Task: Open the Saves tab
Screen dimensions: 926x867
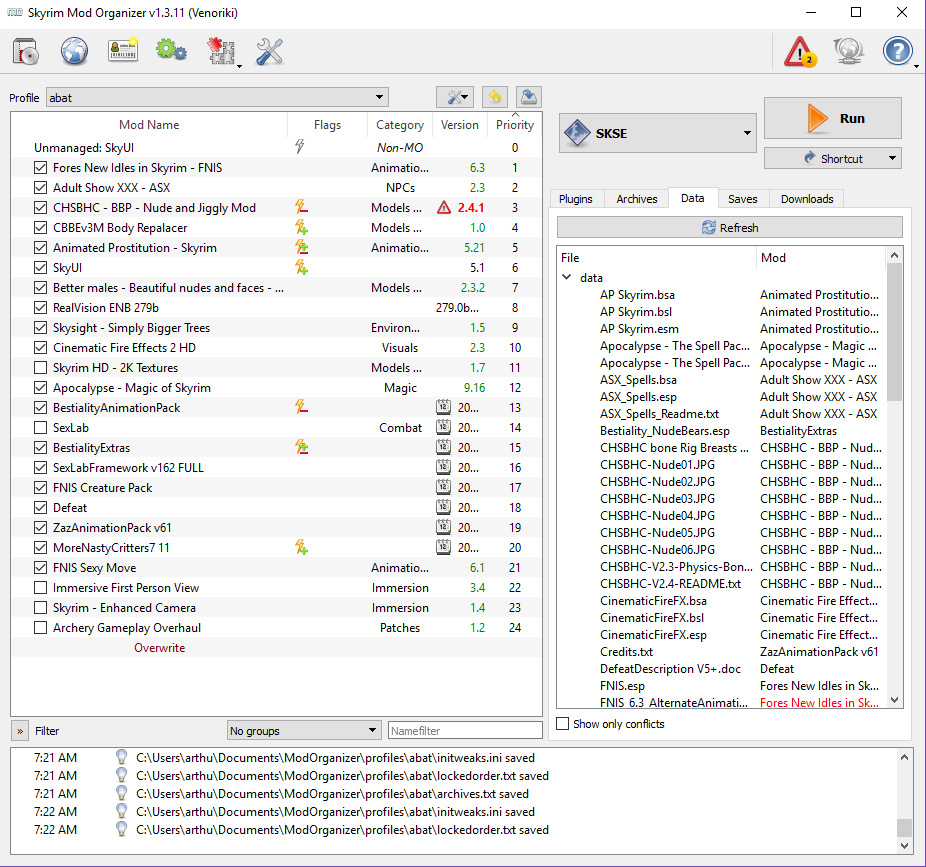Action: tap(742, 199)
